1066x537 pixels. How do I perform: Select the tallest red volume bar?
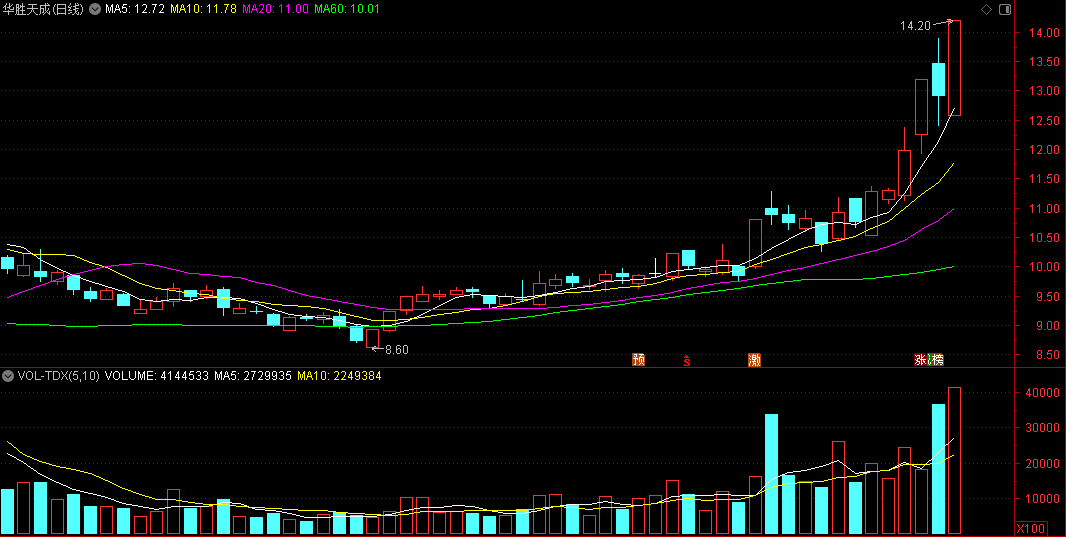pyautogui.click(x=955, y=460)
